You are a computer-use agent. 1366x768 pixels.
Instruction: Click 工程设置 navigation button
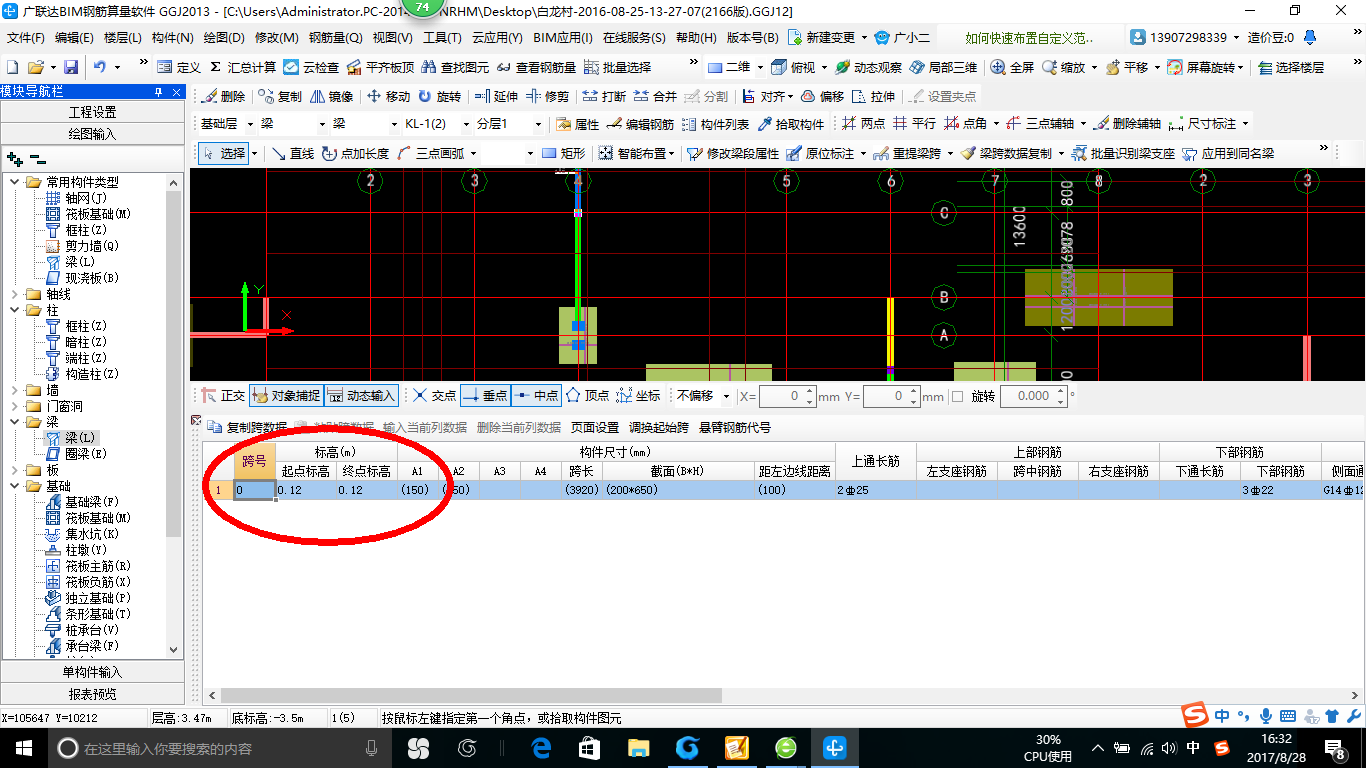(92, 112)
